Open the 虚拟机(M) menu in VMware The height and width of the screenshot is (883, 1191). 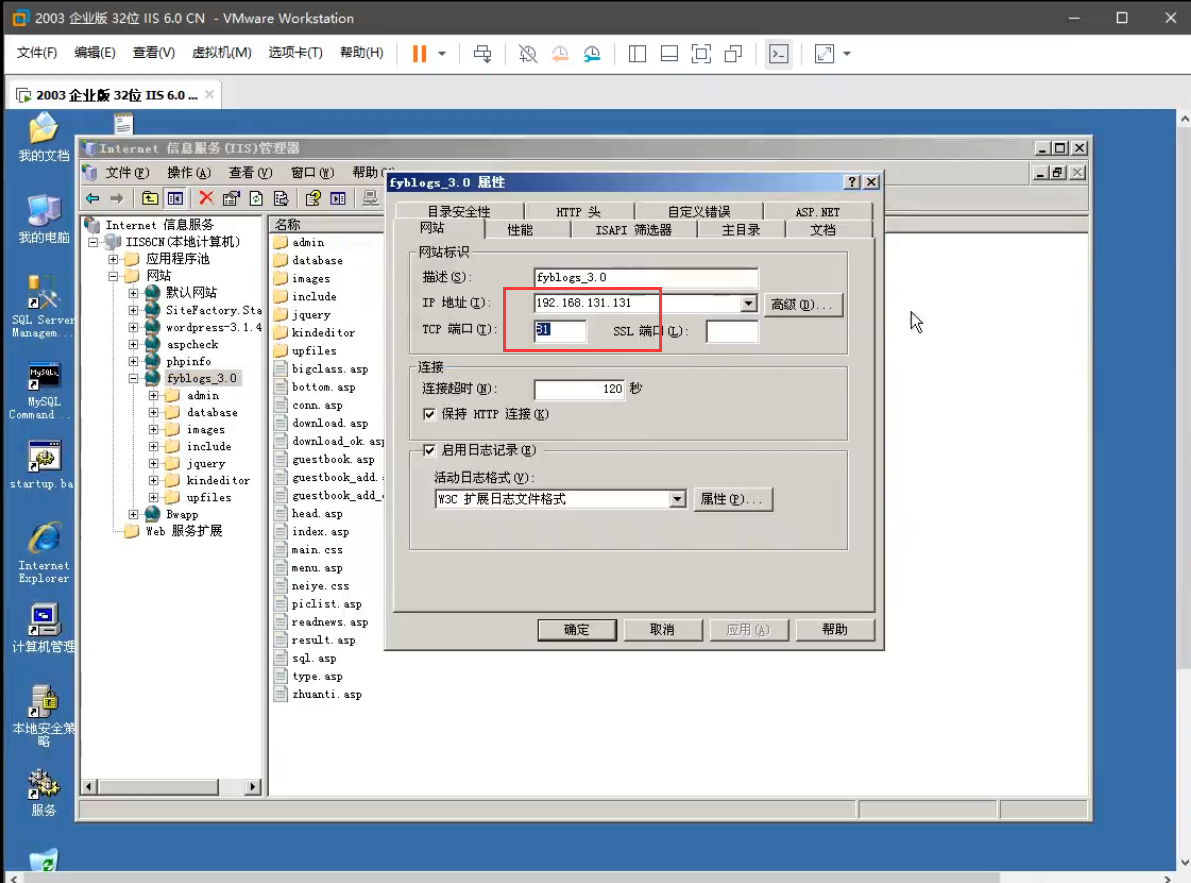coord(221,53)
